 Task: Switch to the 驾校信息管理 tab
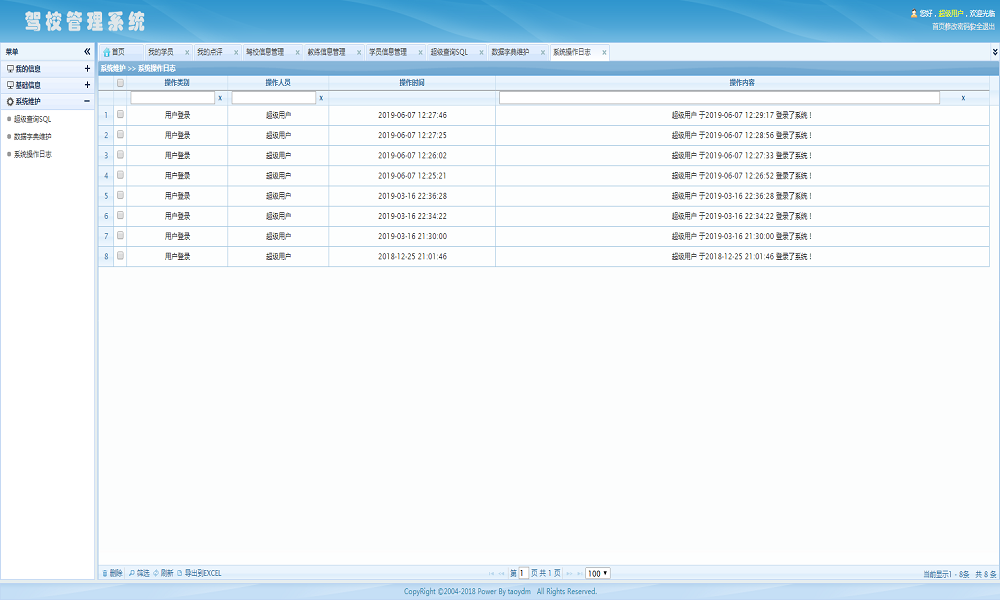pyautogui.click(x=264, y=52)
